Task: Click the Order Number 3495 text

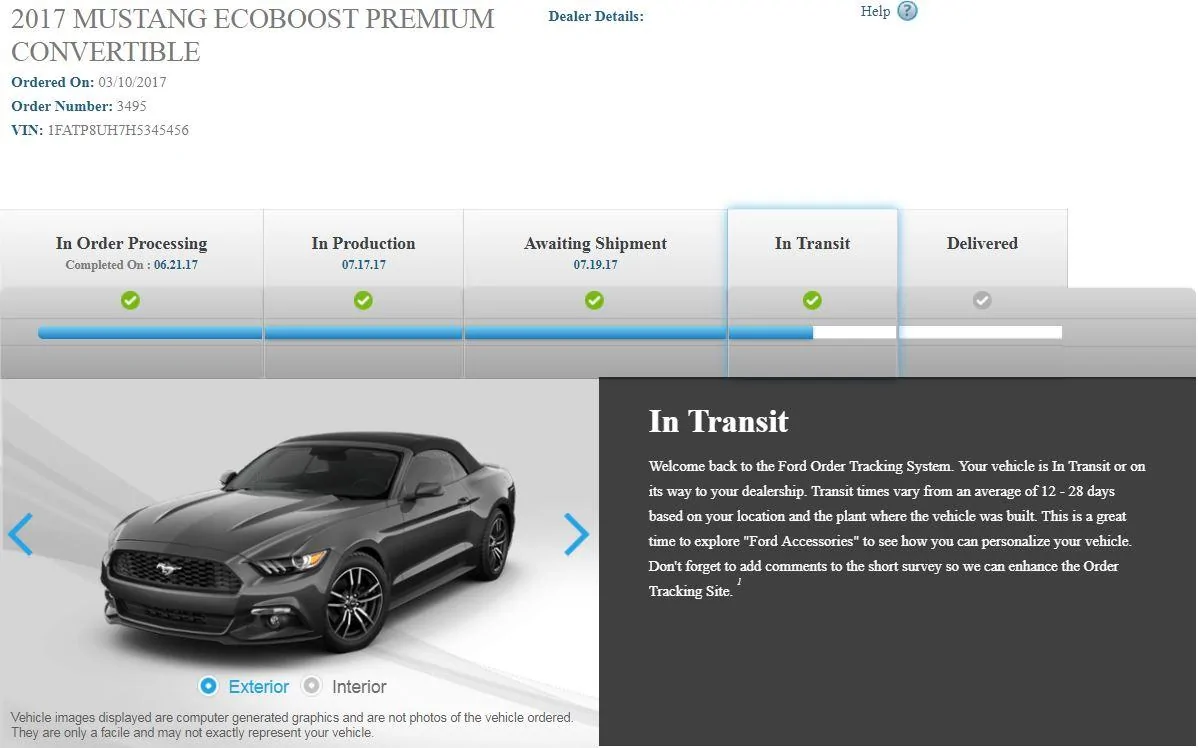Action: pyautogui.click(x=79, y=106)
